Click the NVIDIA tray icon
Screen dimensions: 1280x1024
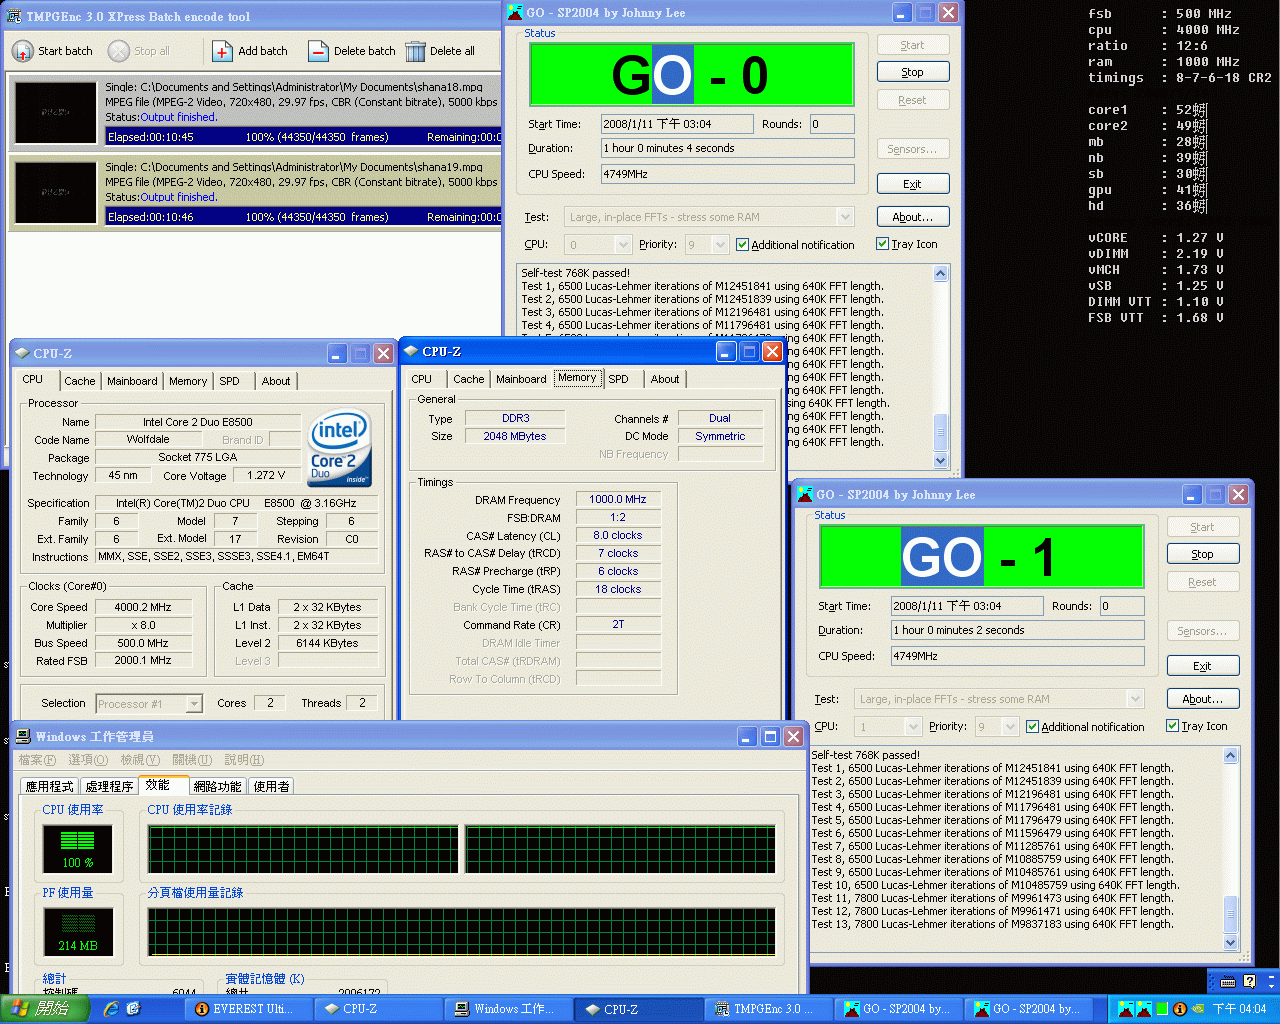tap(1198, 1009)
